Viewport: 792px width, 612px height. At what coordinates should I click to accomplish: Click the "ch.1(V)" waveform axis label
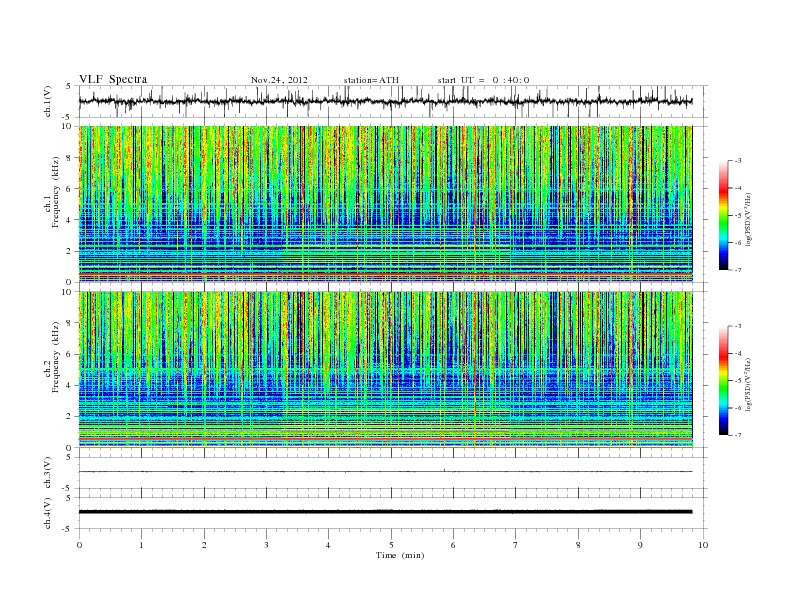click(48, 101)
